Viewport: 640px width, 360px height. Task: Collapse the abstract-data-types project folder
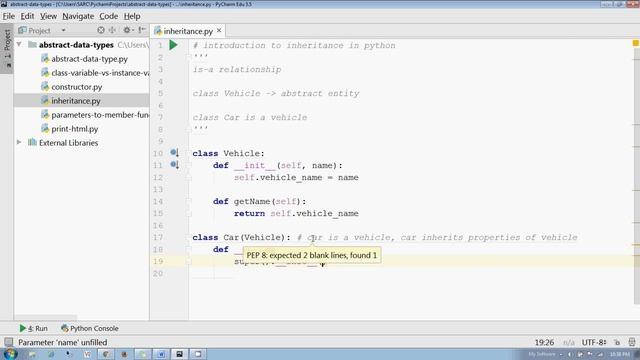click(x=19, y=44)
